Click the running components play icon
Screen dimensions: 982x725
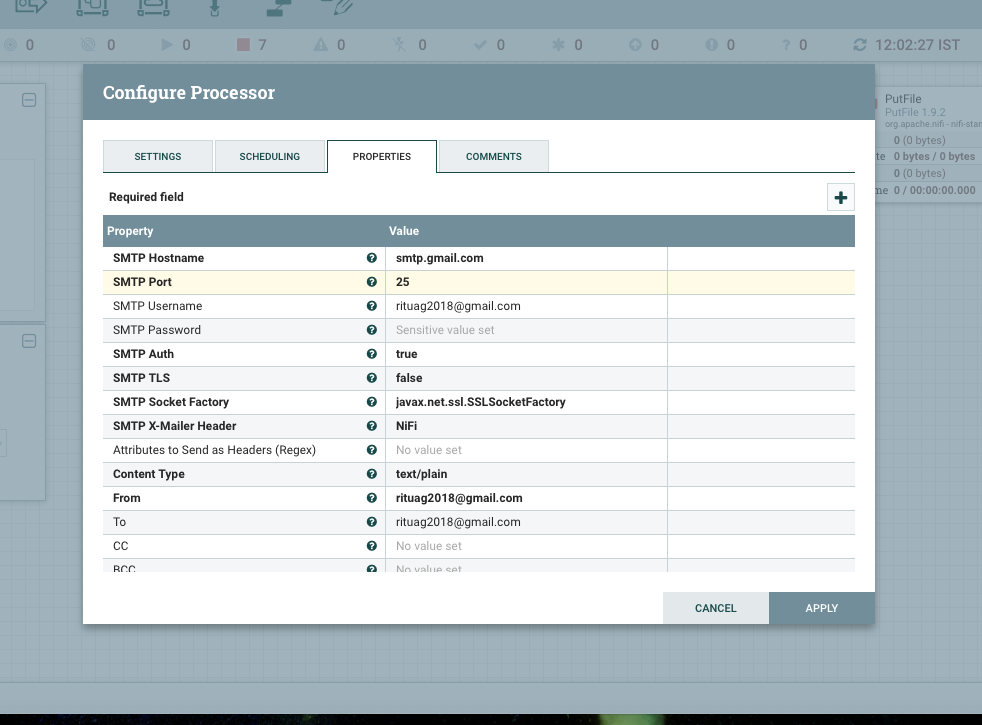tap(167, 44)
